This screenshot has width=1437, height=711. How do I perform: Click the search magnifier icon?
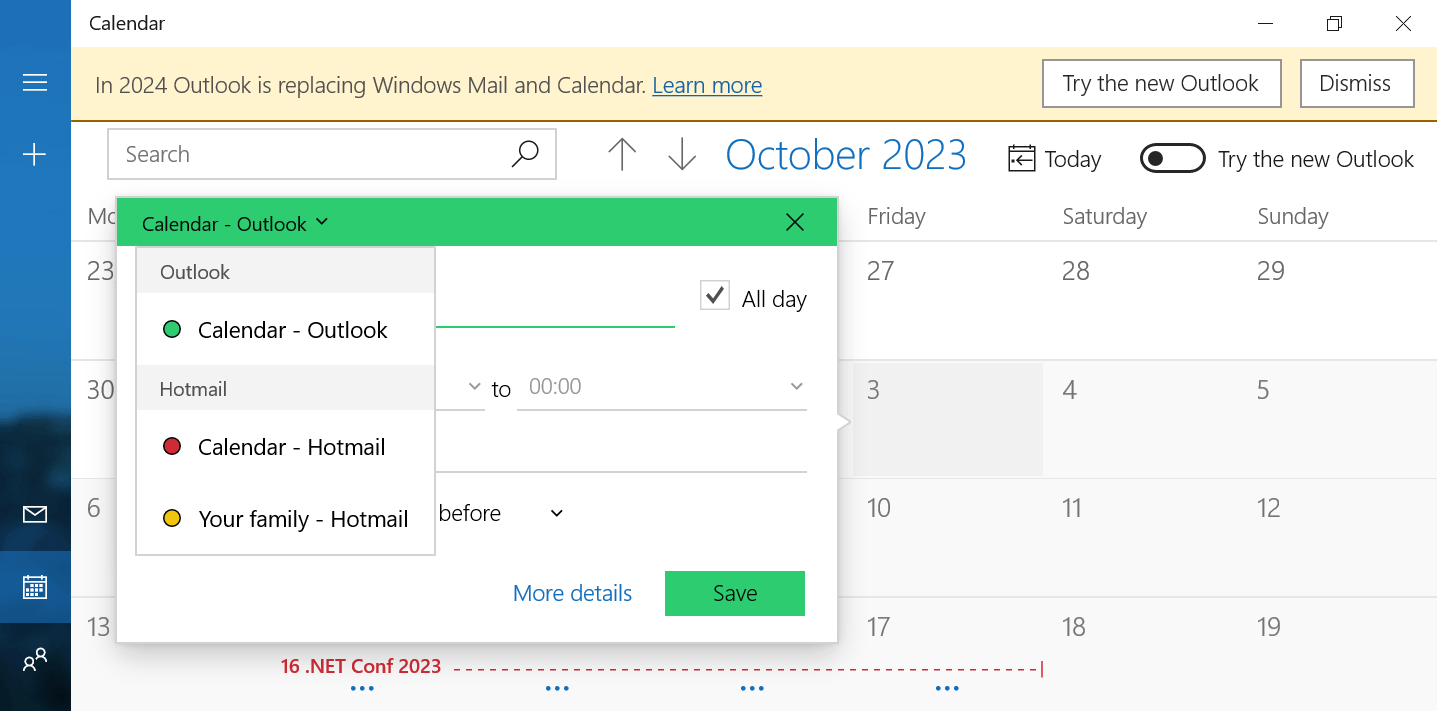click(x=525, y=154)
